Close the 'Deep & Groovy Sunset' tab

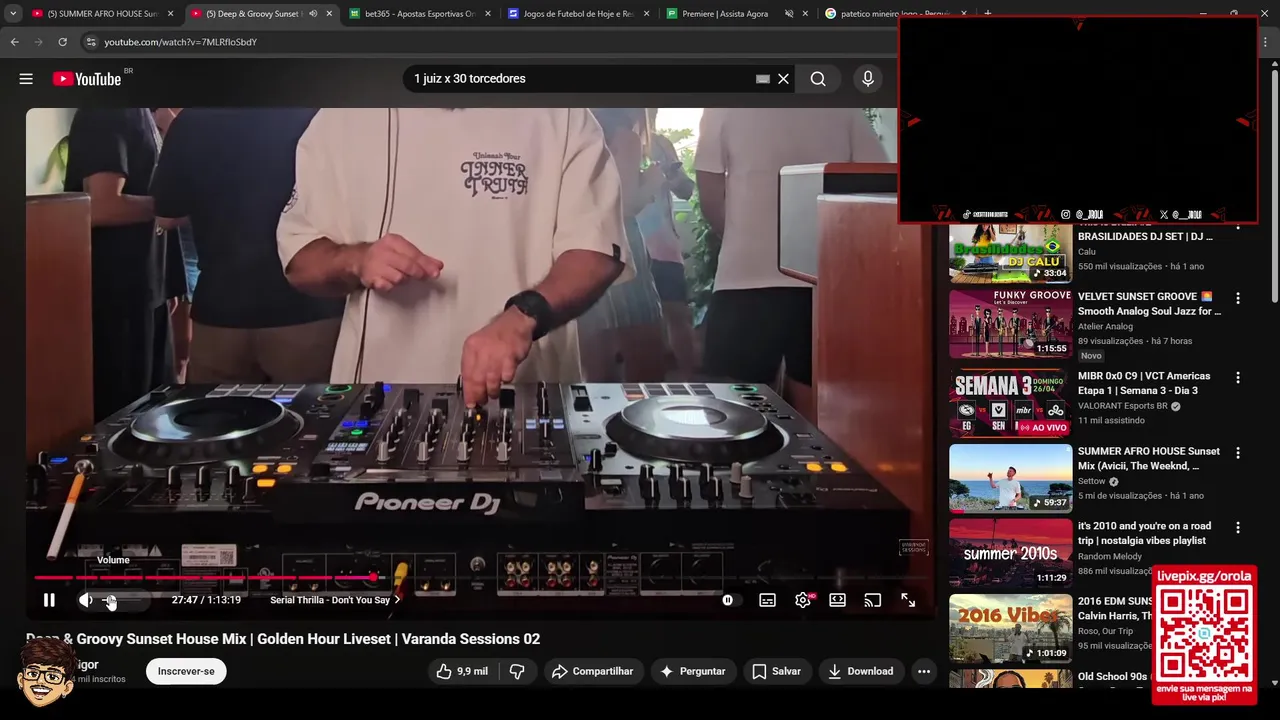pyautogui.click(x=329, y=14)
